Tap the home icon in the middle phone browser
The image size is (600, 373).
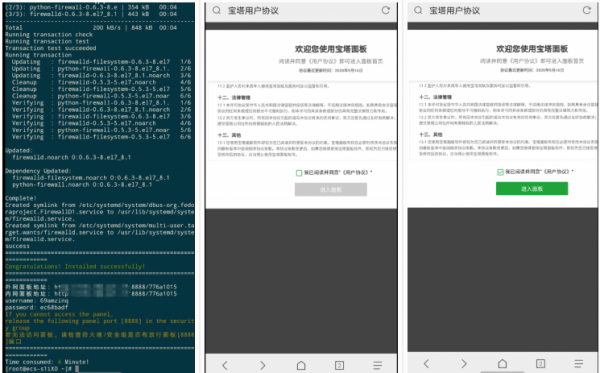(301, 365)
